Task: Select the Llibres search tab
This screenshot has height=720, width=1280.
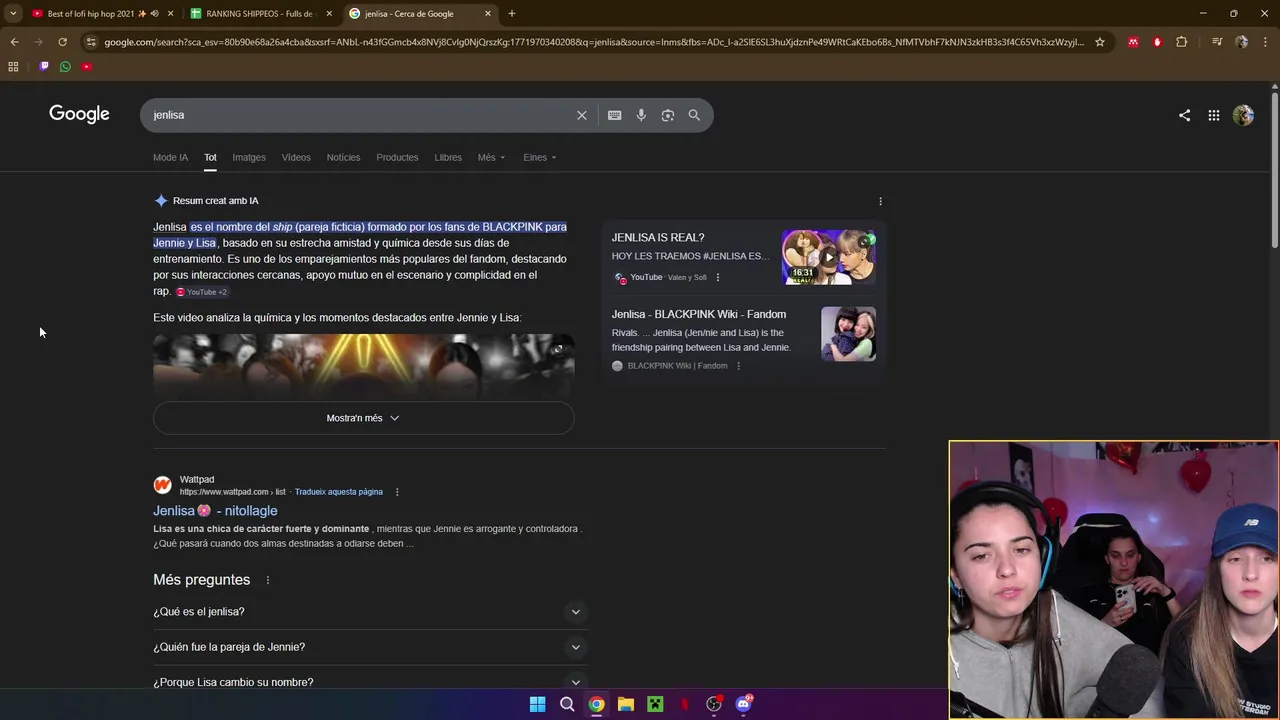Action: (448, 157)
